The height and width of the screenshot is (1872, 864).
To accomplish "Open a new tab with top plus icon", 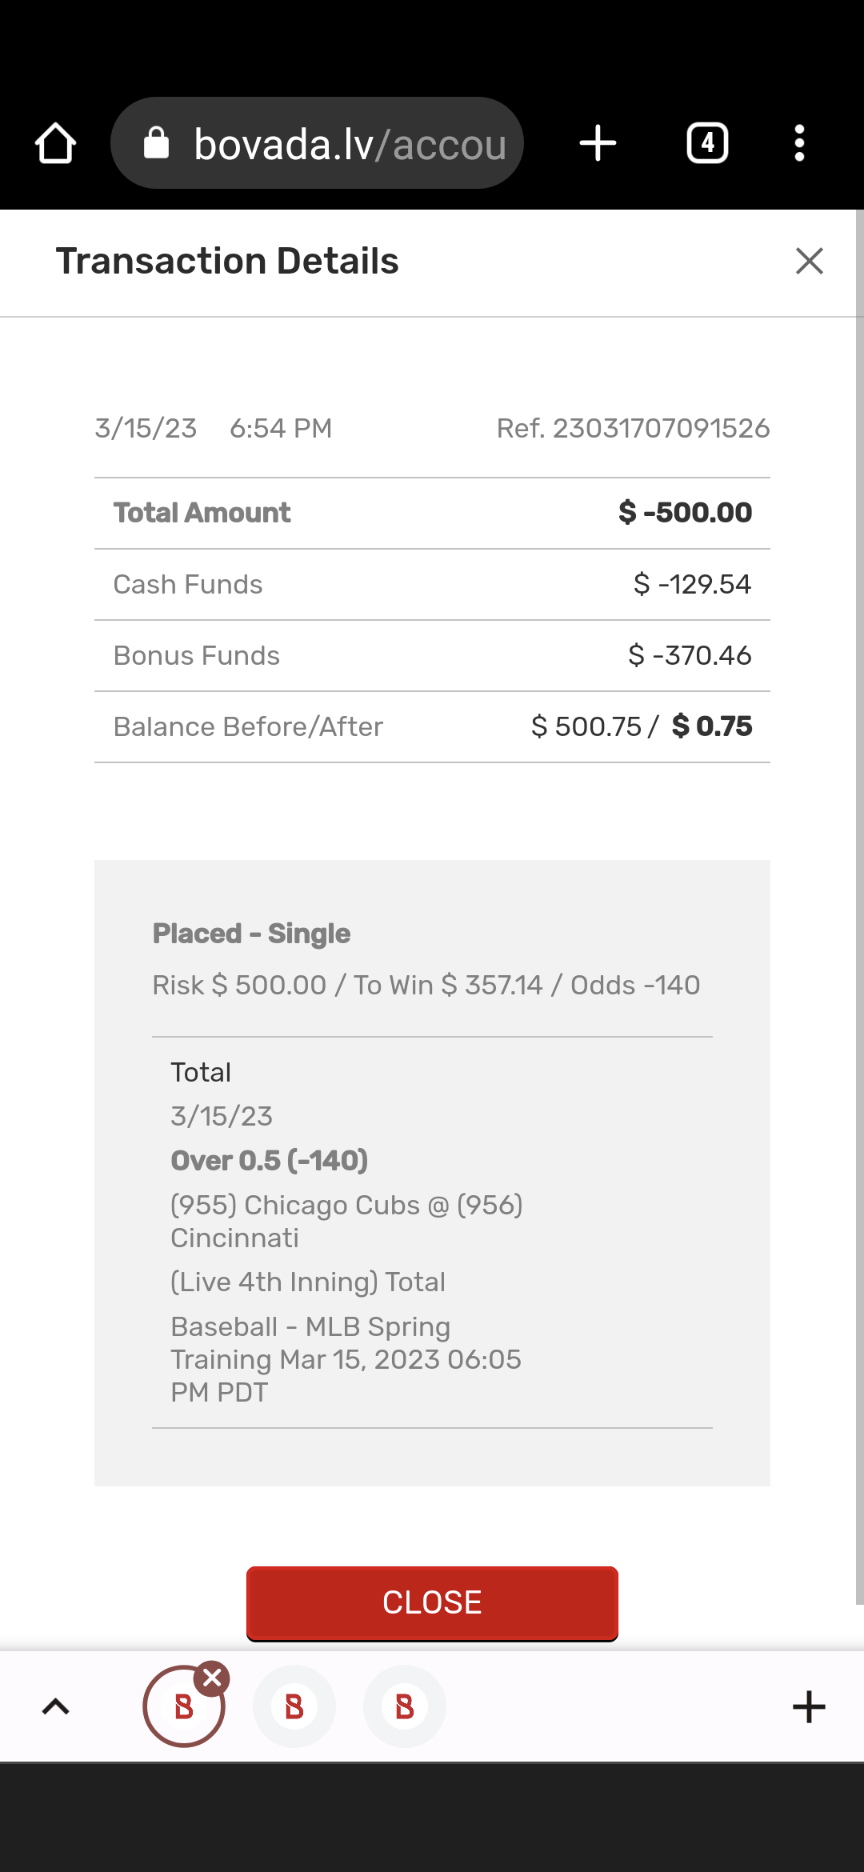I will pos(598,144).
